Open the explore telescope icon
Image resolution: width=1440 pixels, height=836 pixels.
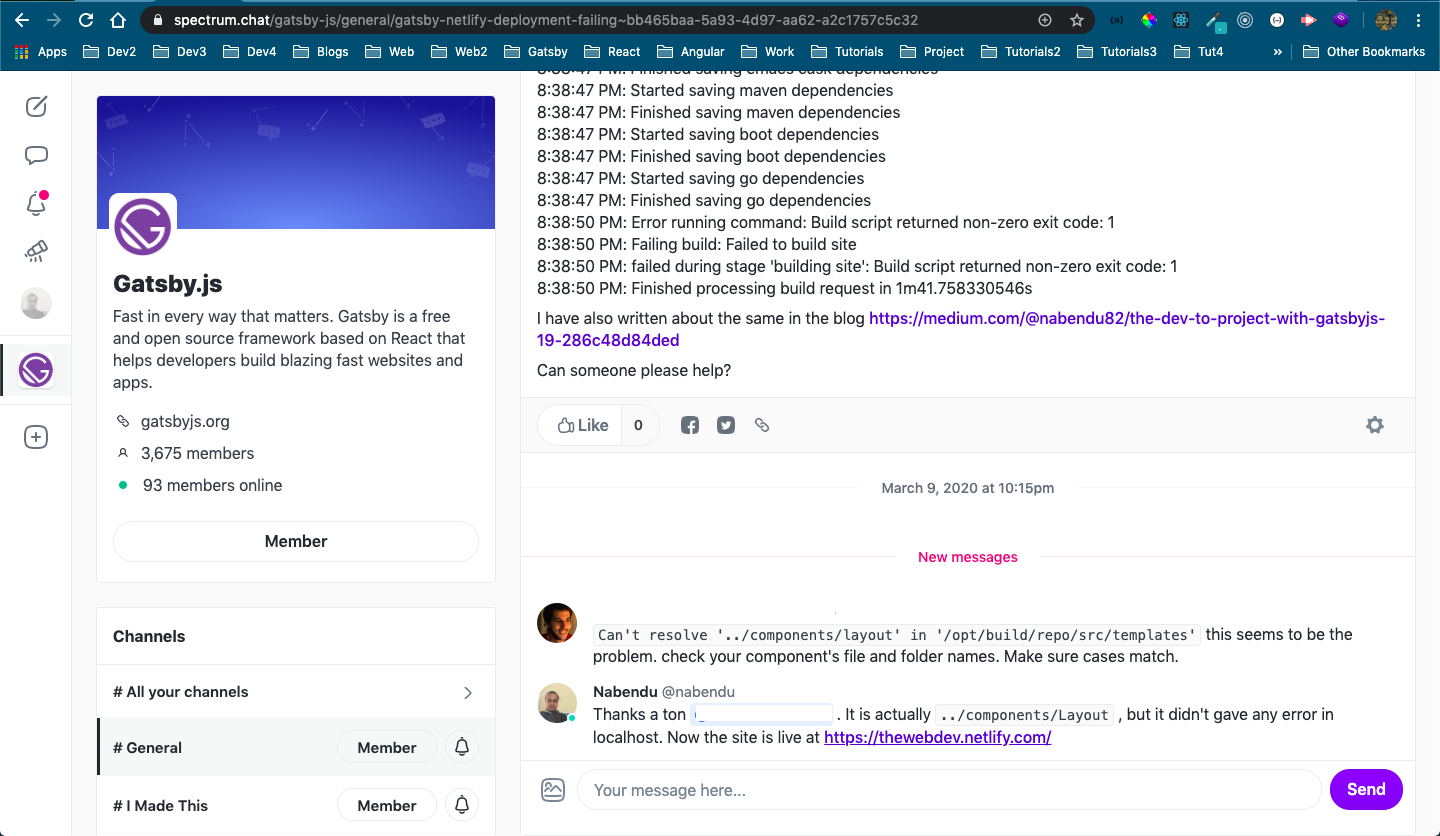36,251
